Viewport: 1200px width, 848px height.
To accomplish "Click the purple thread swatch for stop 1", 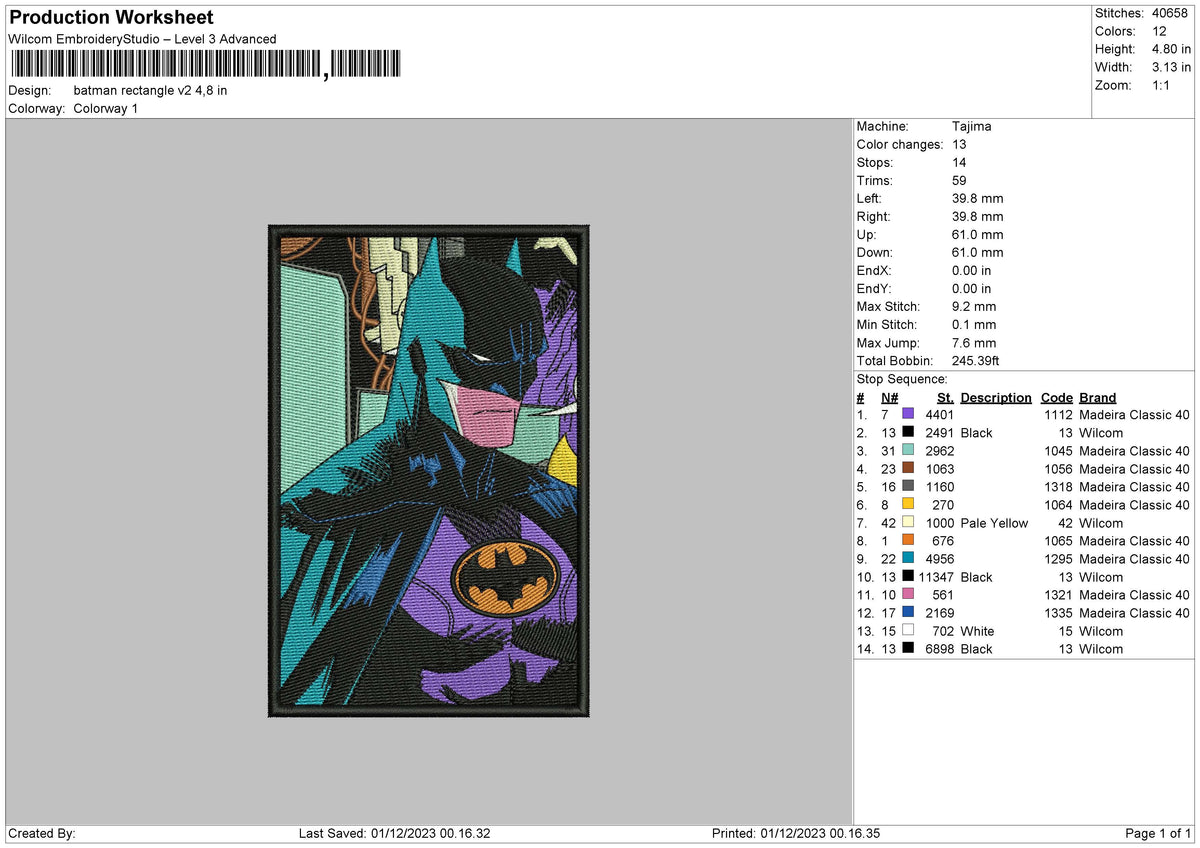I will point(908,414).
